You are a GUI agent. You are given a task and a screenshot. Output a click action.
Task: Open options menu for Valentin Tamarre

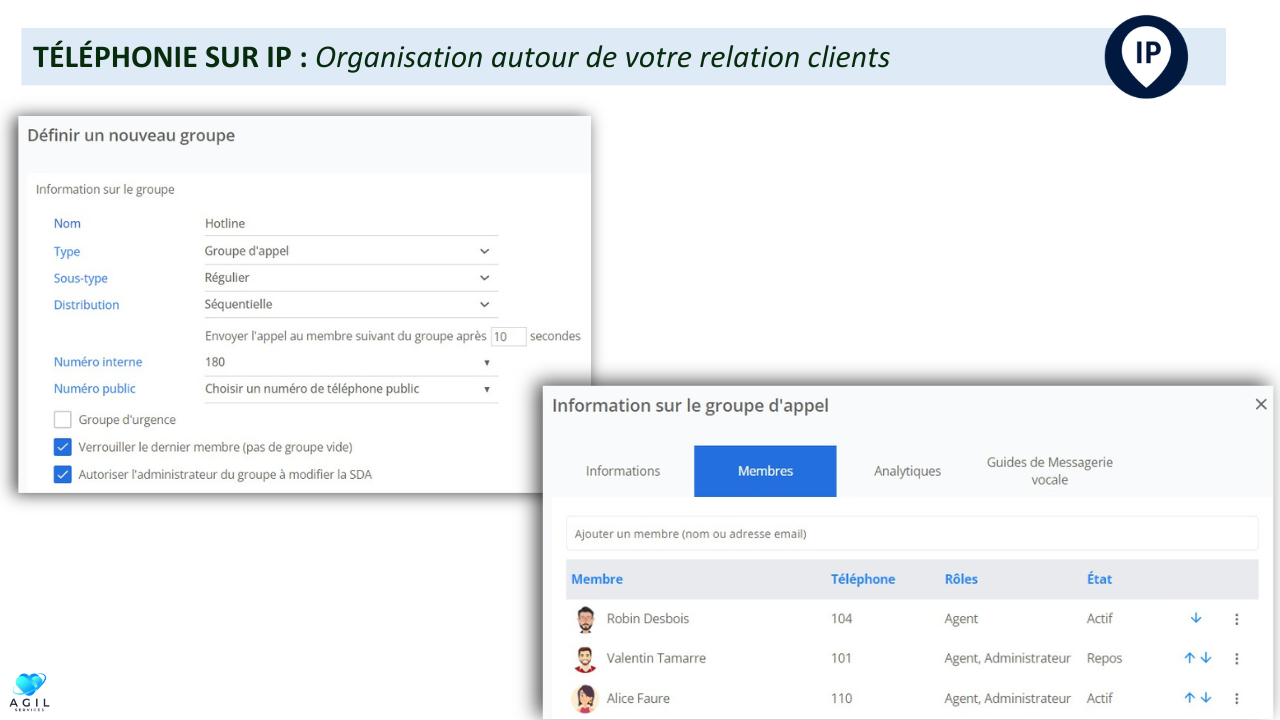click(x=1236, y=659)
